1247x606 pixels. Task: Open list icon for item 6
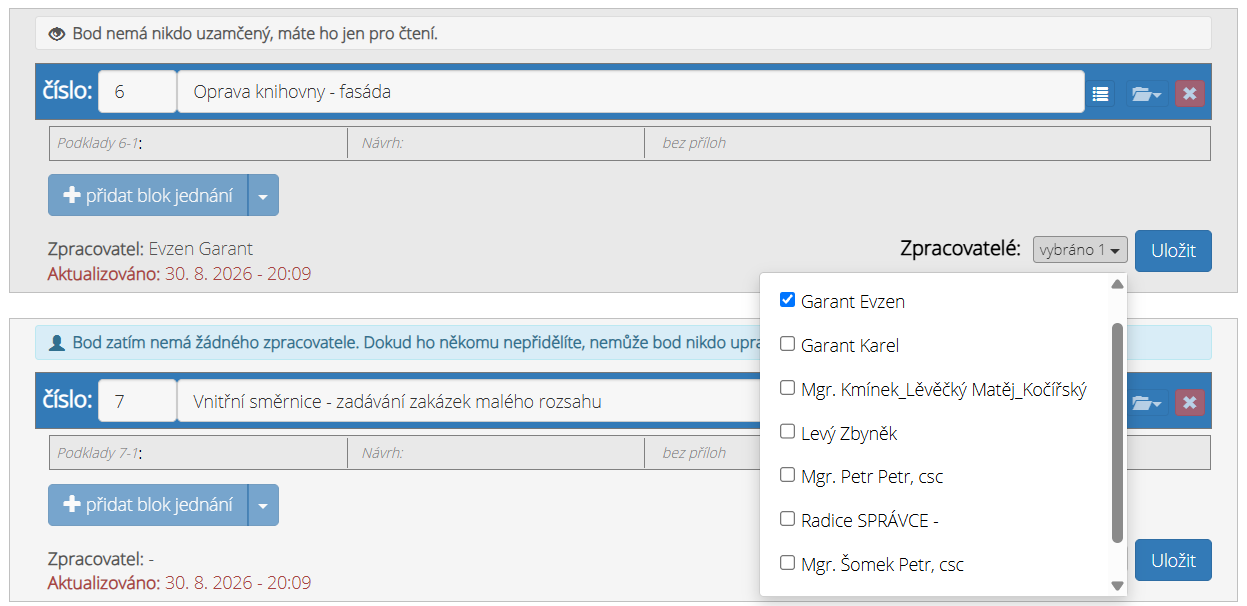click(1100, 93)
